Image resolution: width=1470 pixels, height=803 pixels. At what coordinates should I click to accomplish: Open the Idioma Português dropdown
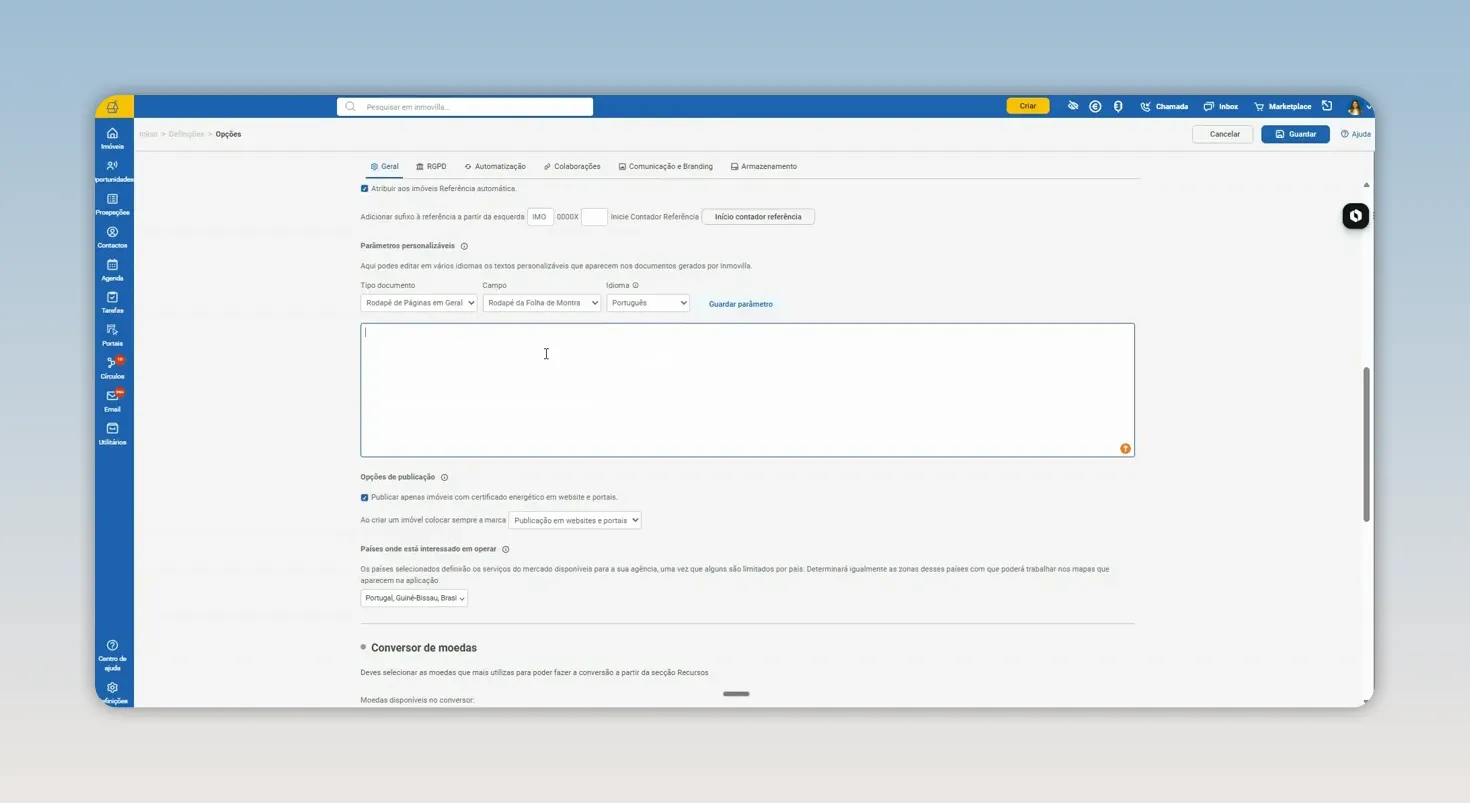648,303
